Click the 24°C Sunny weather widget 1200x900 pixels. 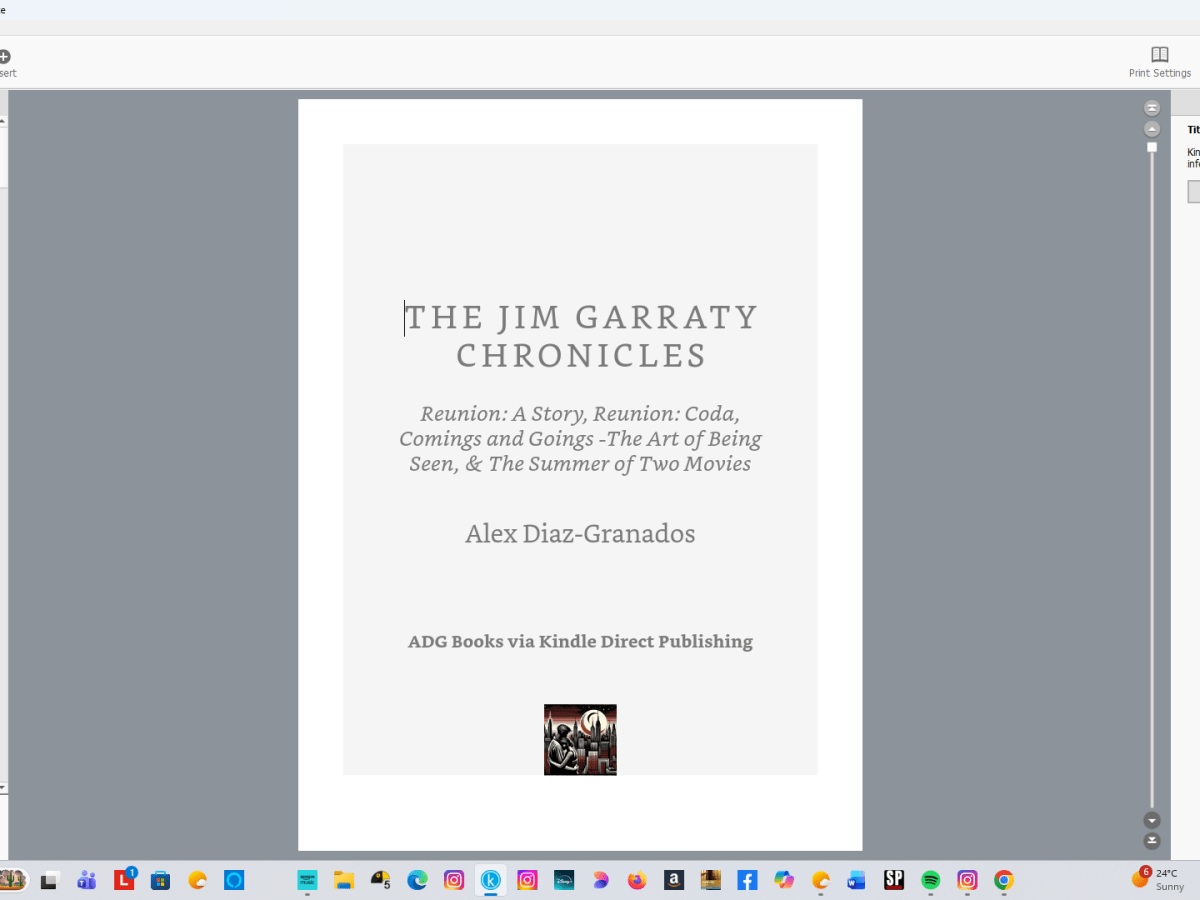1155,880
